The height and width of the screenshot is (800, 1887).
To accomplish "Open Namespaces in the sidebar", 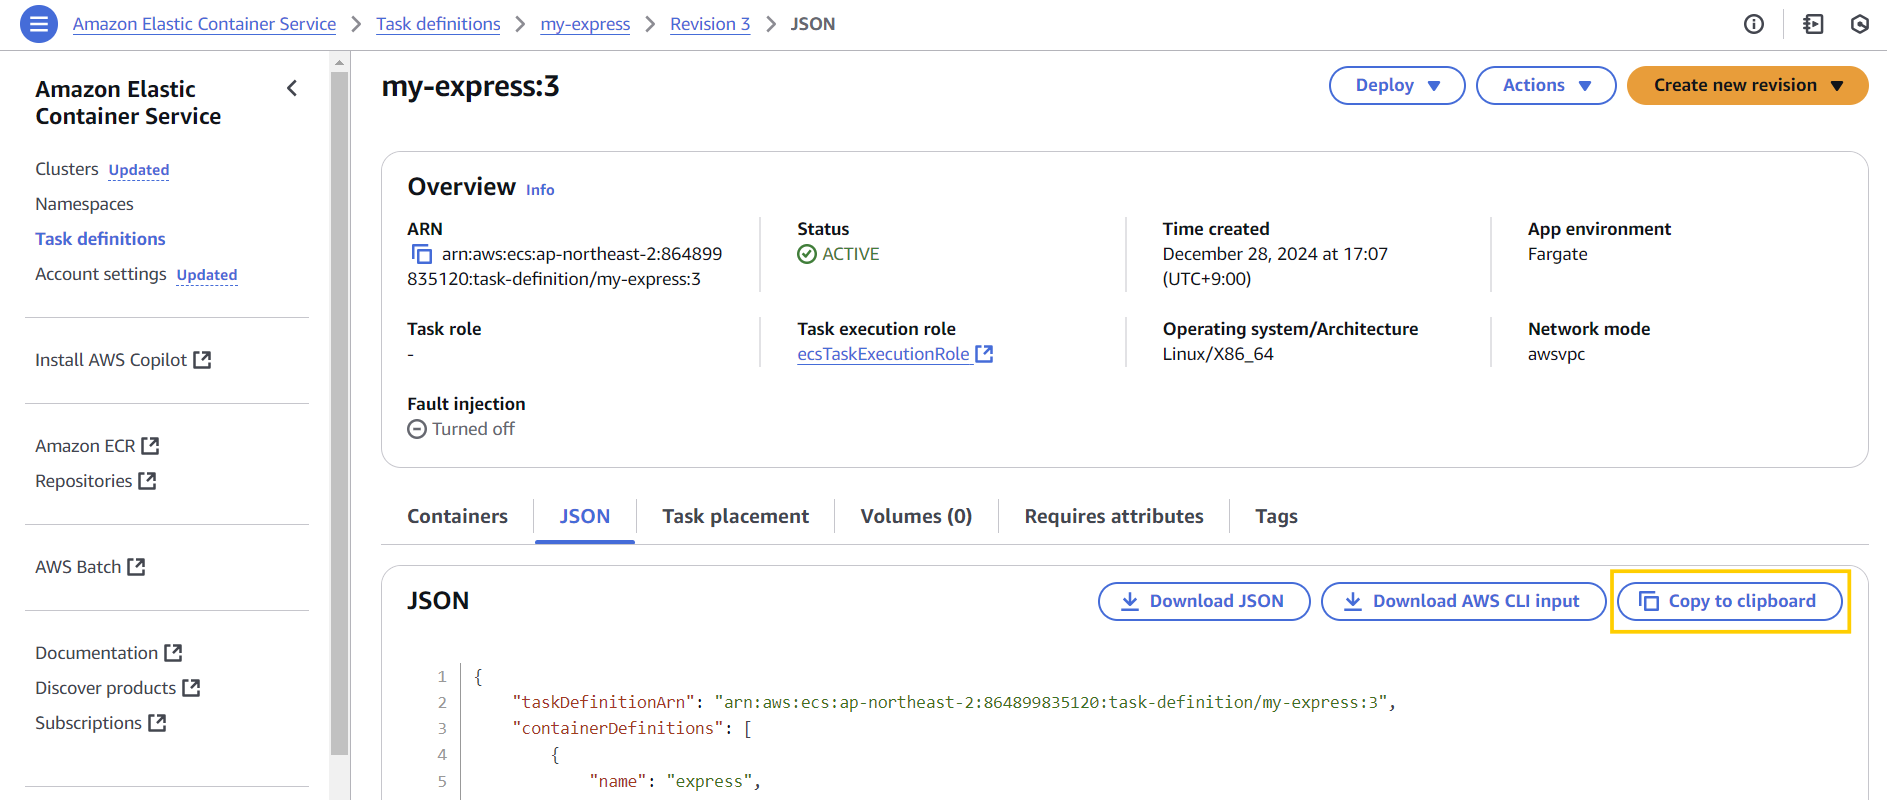I will [x=84, y=204].
